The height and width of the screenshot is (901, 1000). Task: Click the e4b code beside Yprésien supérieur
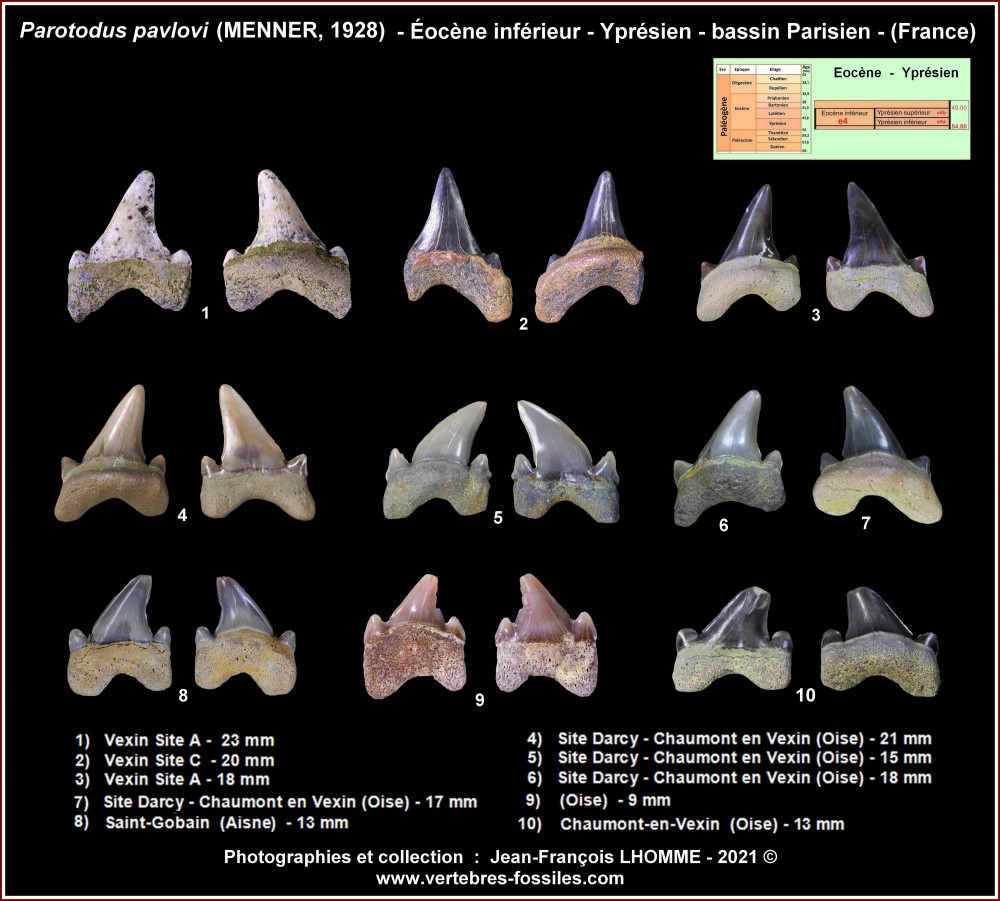coord(940,113)
